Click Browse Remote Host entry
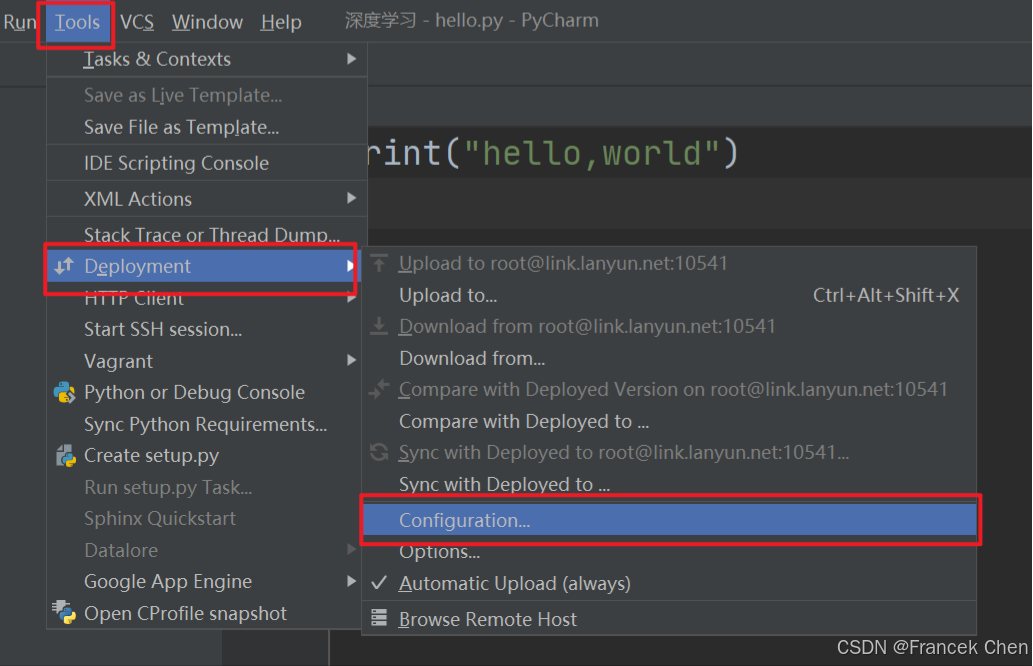The width and height of the screenshot is (1033, 666). click(x=669, y=619)
